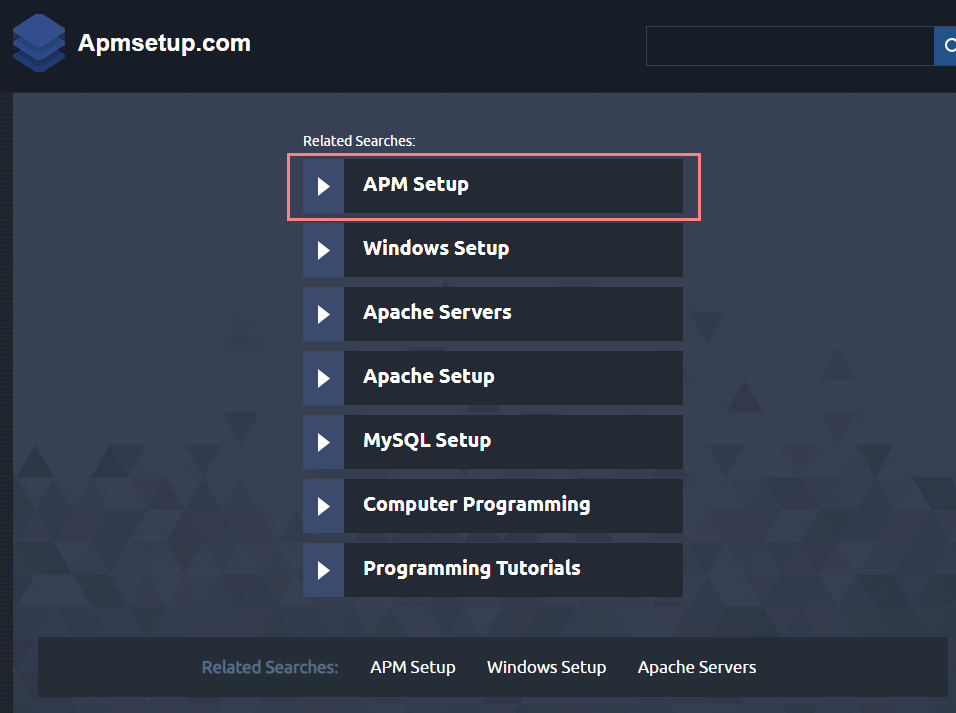956x713 pixels.
Task: Click the arrow icon beside Windows Setup
Action: [x=324, y=250]
